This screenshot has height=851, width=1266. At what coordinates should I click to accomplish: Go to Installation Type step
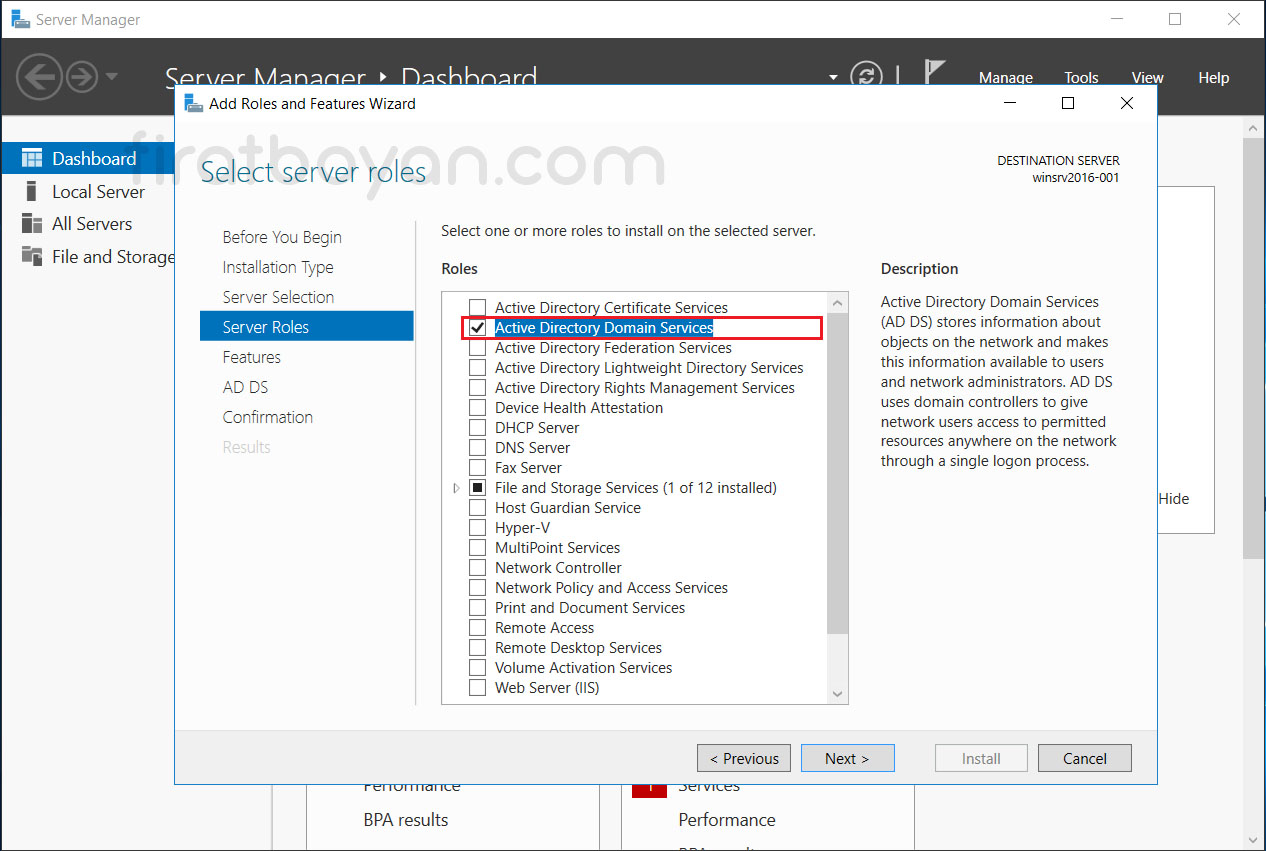click(x=278, y=267)
